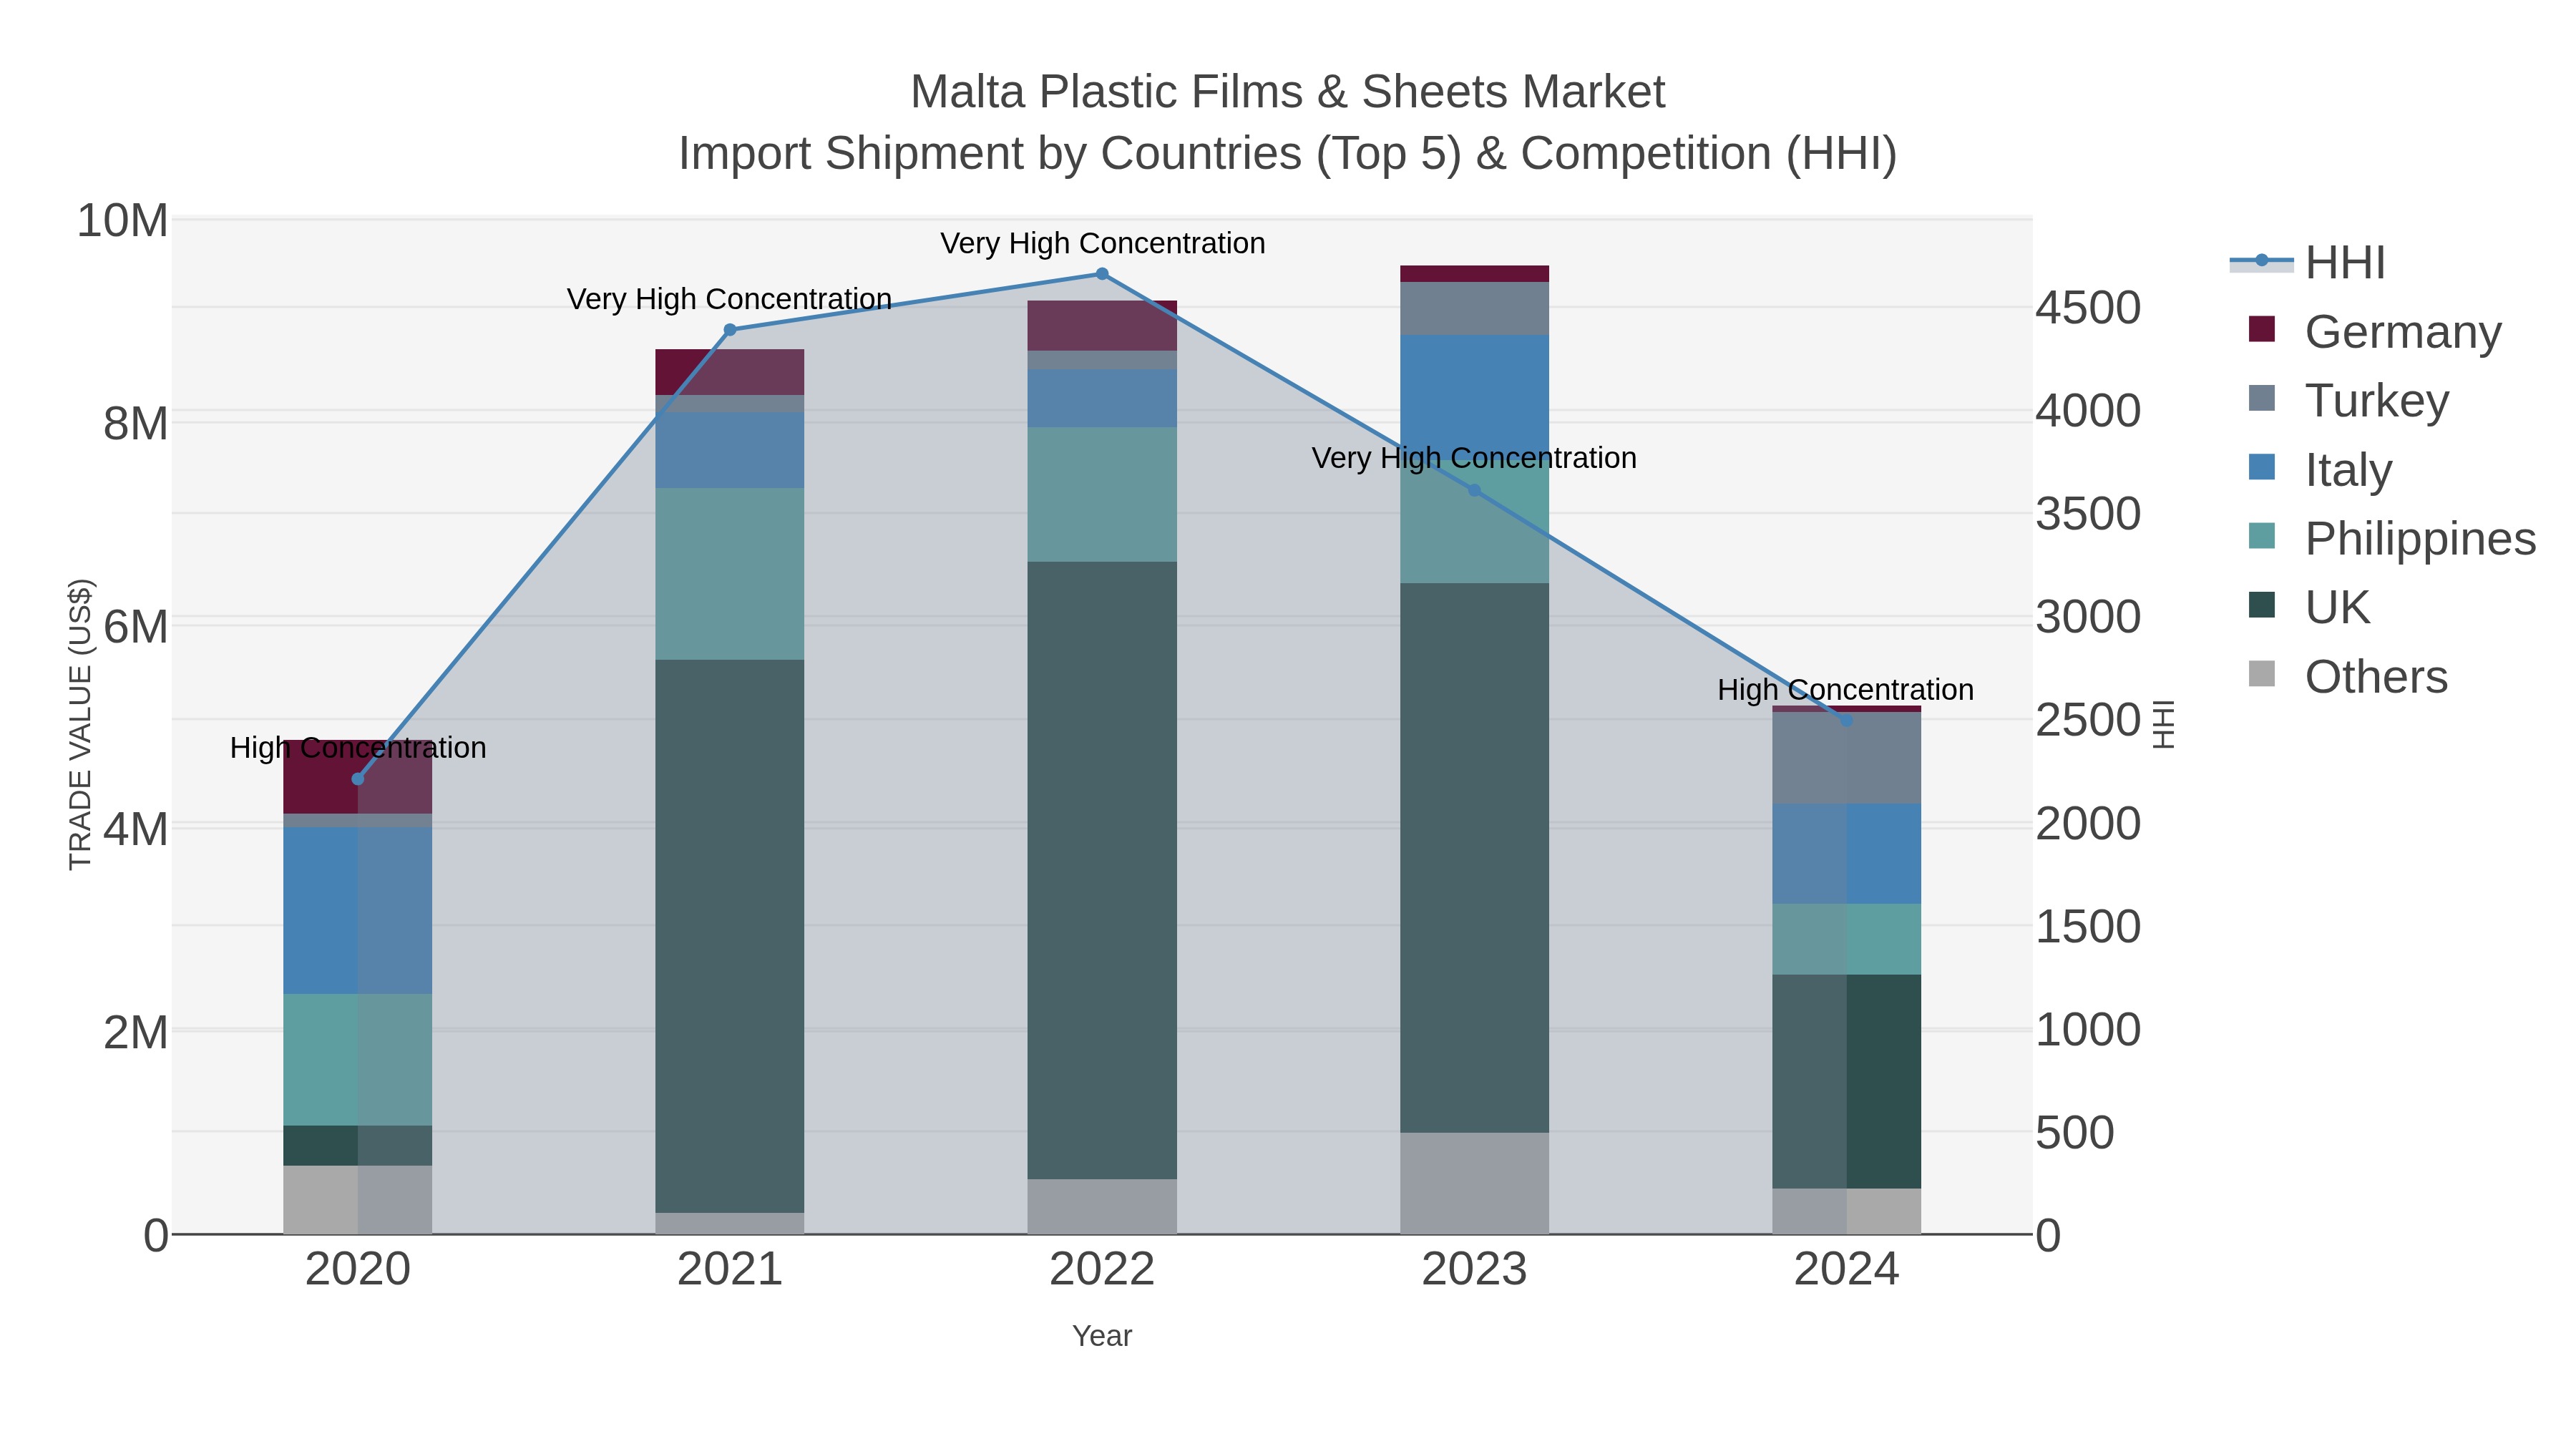Toggle Philippines series in the legend

2392,538
